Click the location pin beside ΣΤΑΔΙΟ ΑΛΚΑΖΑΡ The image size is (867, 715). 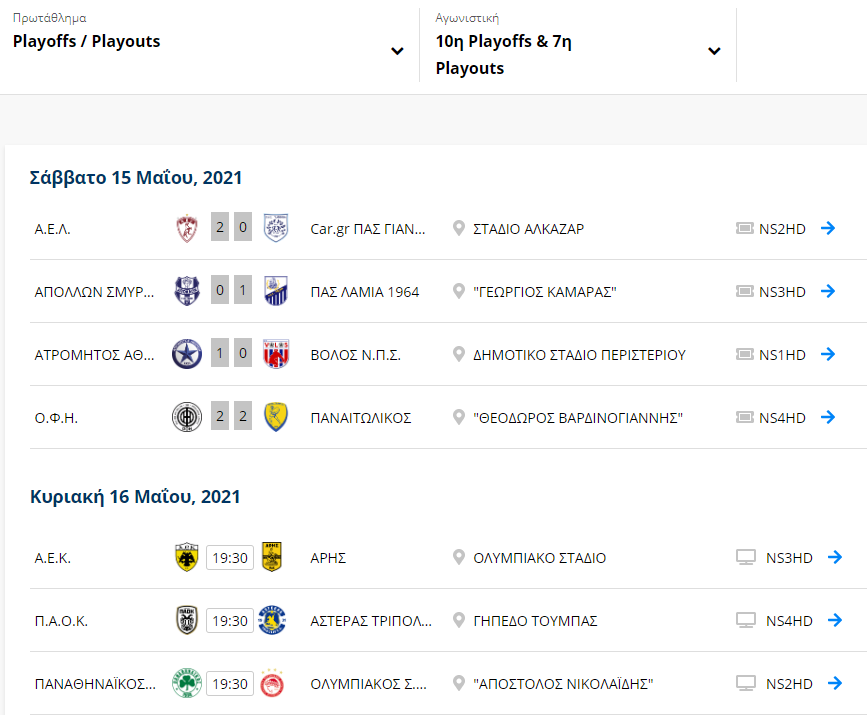click(459, 229)
